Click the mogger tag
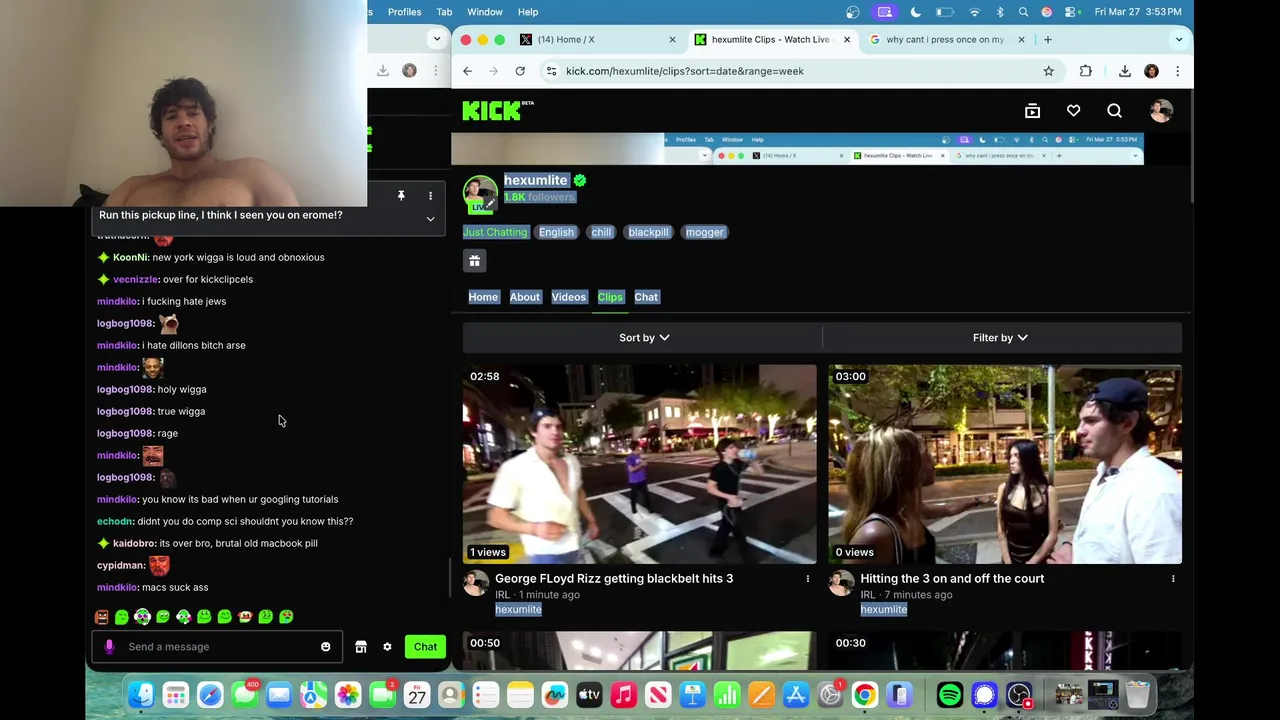Viewport: 1280px width, 720px height. (704, 232)
